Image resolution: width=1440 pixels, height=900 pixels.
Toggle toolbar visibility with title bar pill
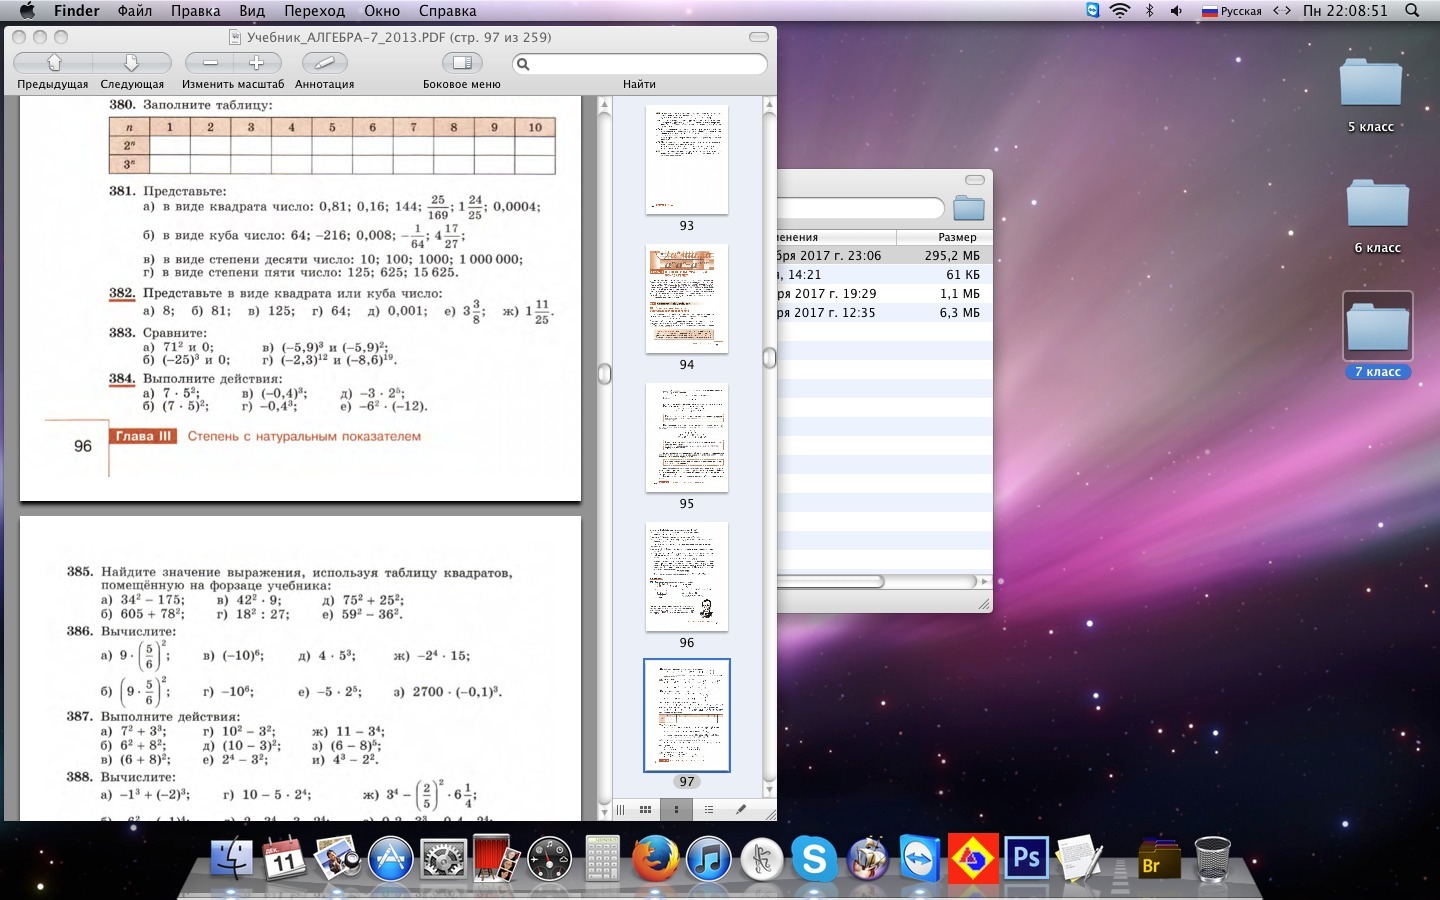759,37
